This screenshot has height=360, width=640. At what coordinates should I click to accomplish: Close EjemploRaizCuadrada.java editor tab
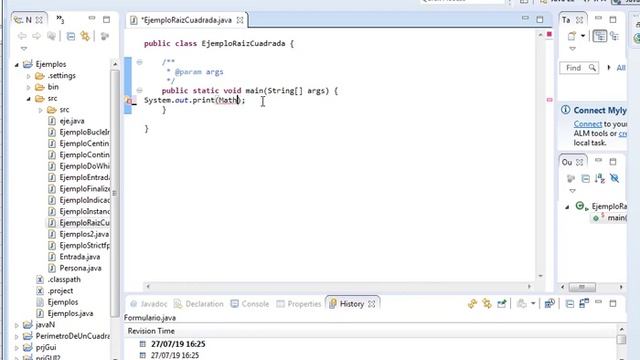pyautogui.click(x=240, y=20)
